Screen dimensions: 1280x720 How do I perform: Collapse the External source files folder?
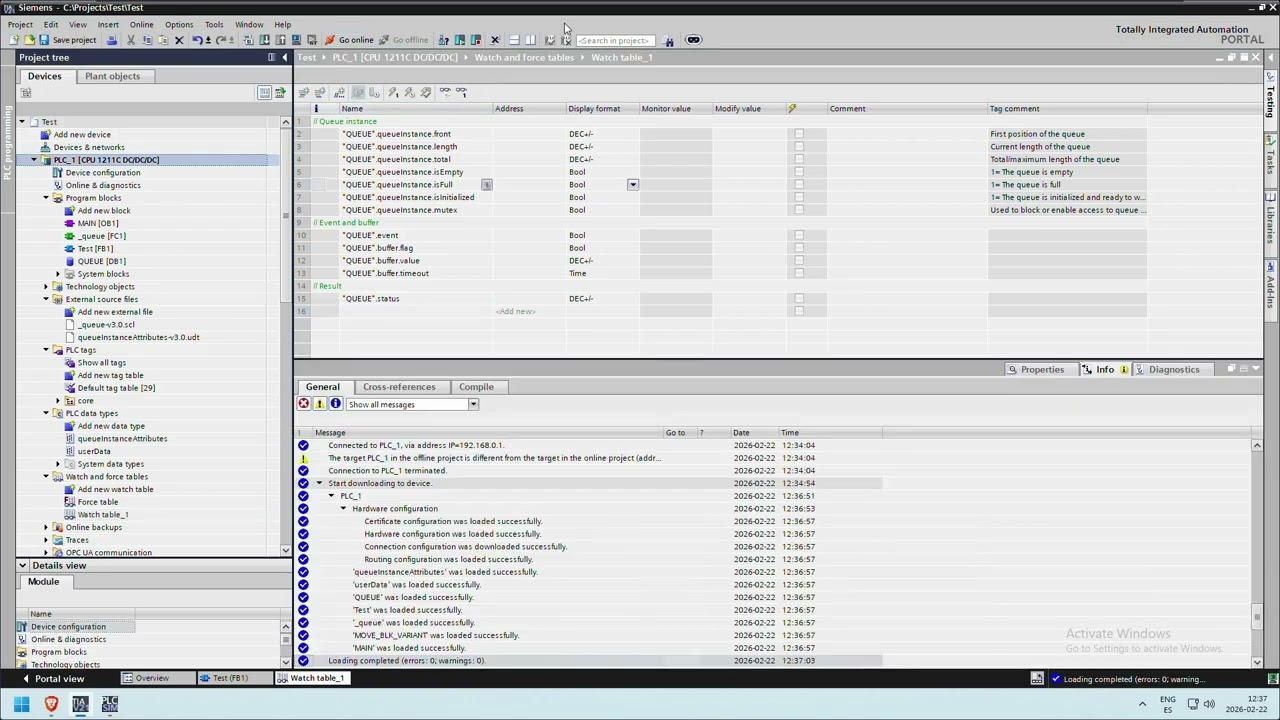pos(46,299)
